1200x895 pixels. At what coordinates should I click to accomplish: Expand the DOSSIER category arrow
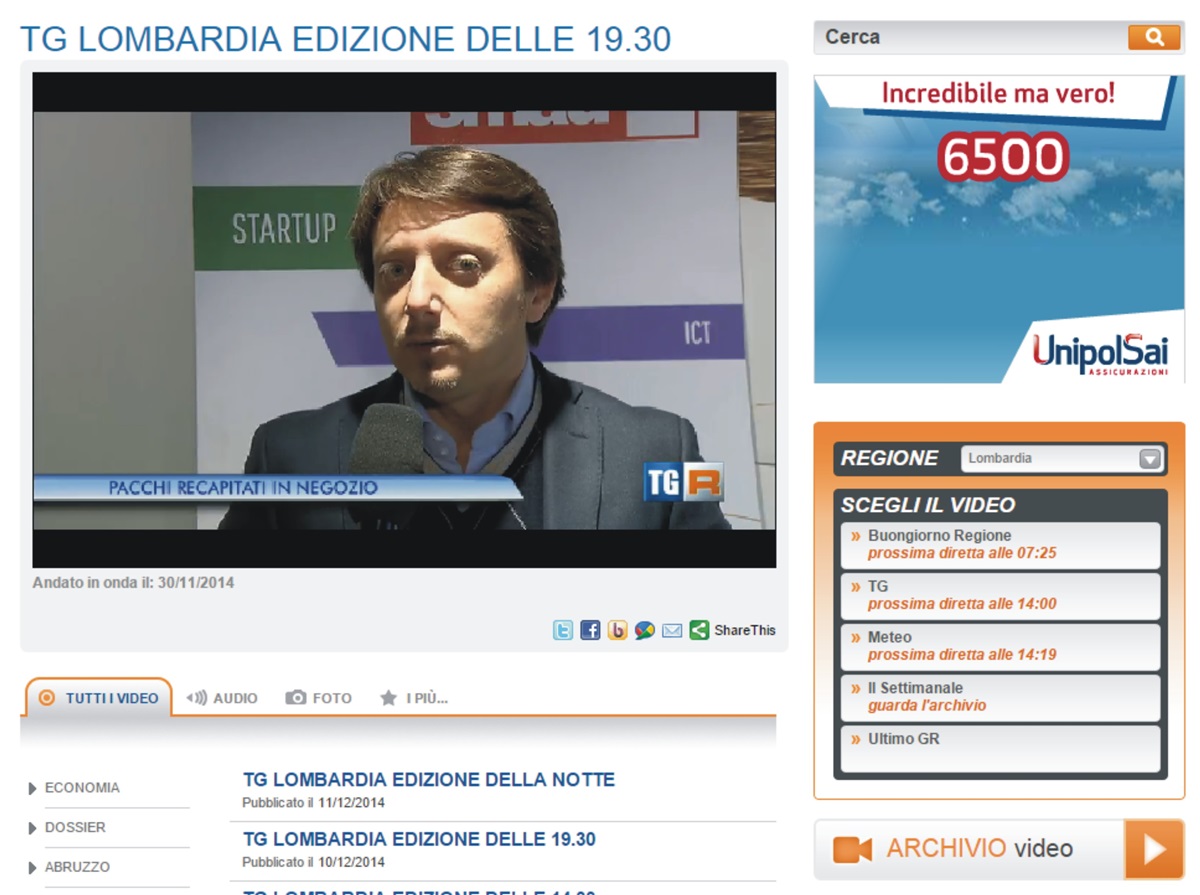pos(33,828)
